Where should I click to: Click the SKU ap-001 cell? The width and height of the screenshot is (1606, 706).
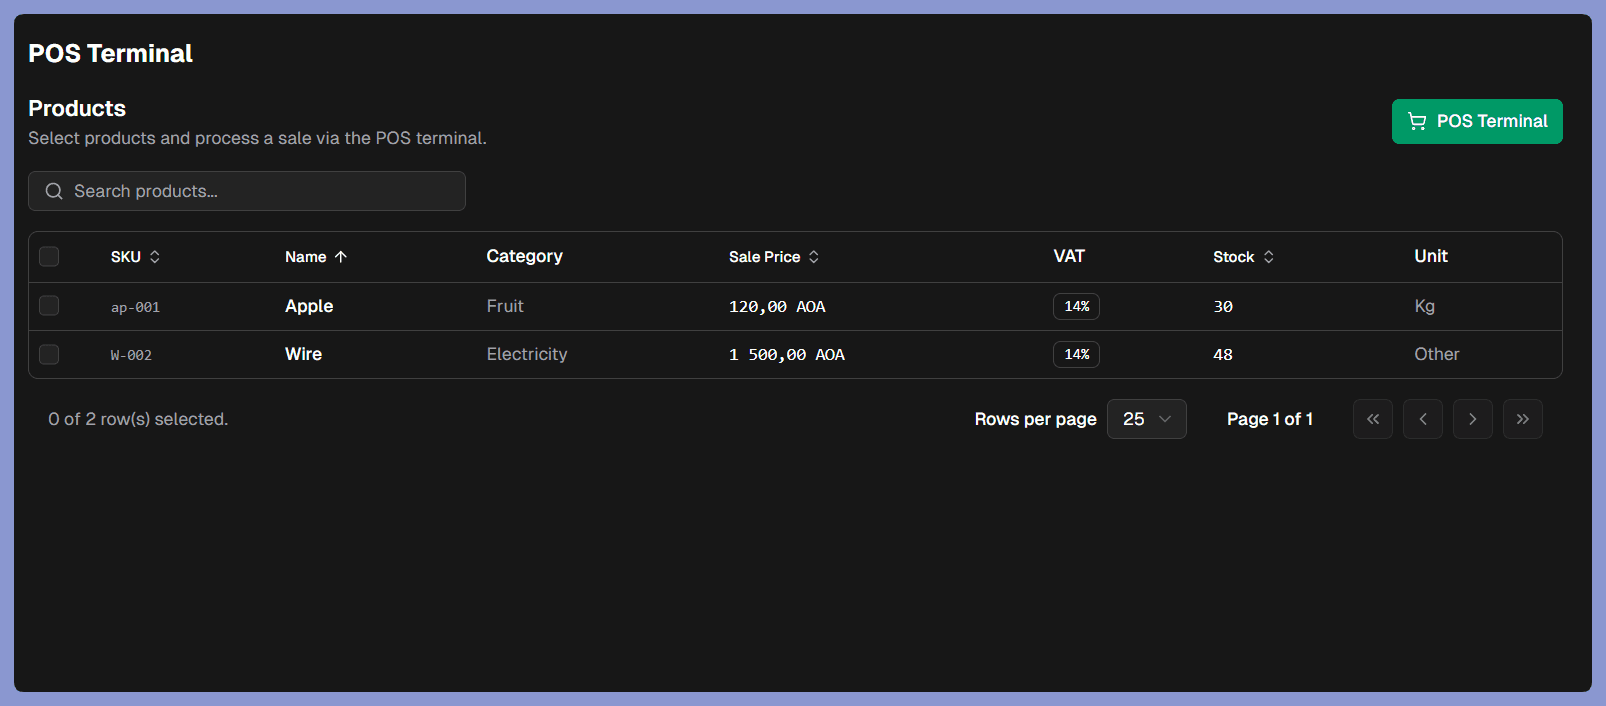coord(135,307)
